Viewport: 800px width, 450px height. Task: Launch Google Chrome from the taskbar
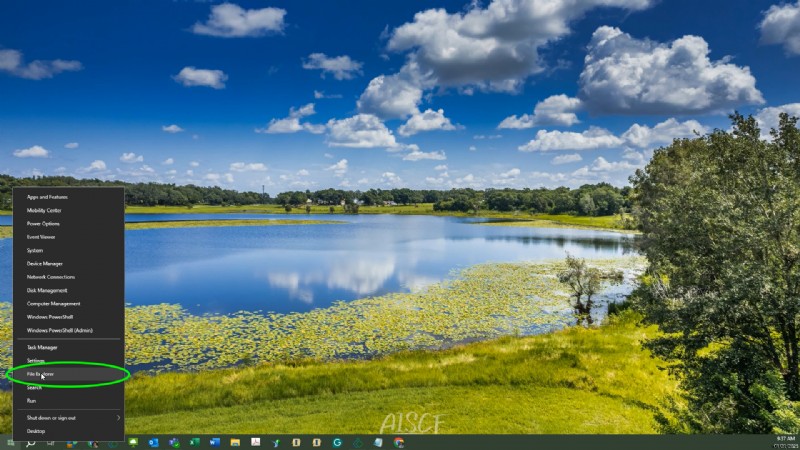[399, 442]
